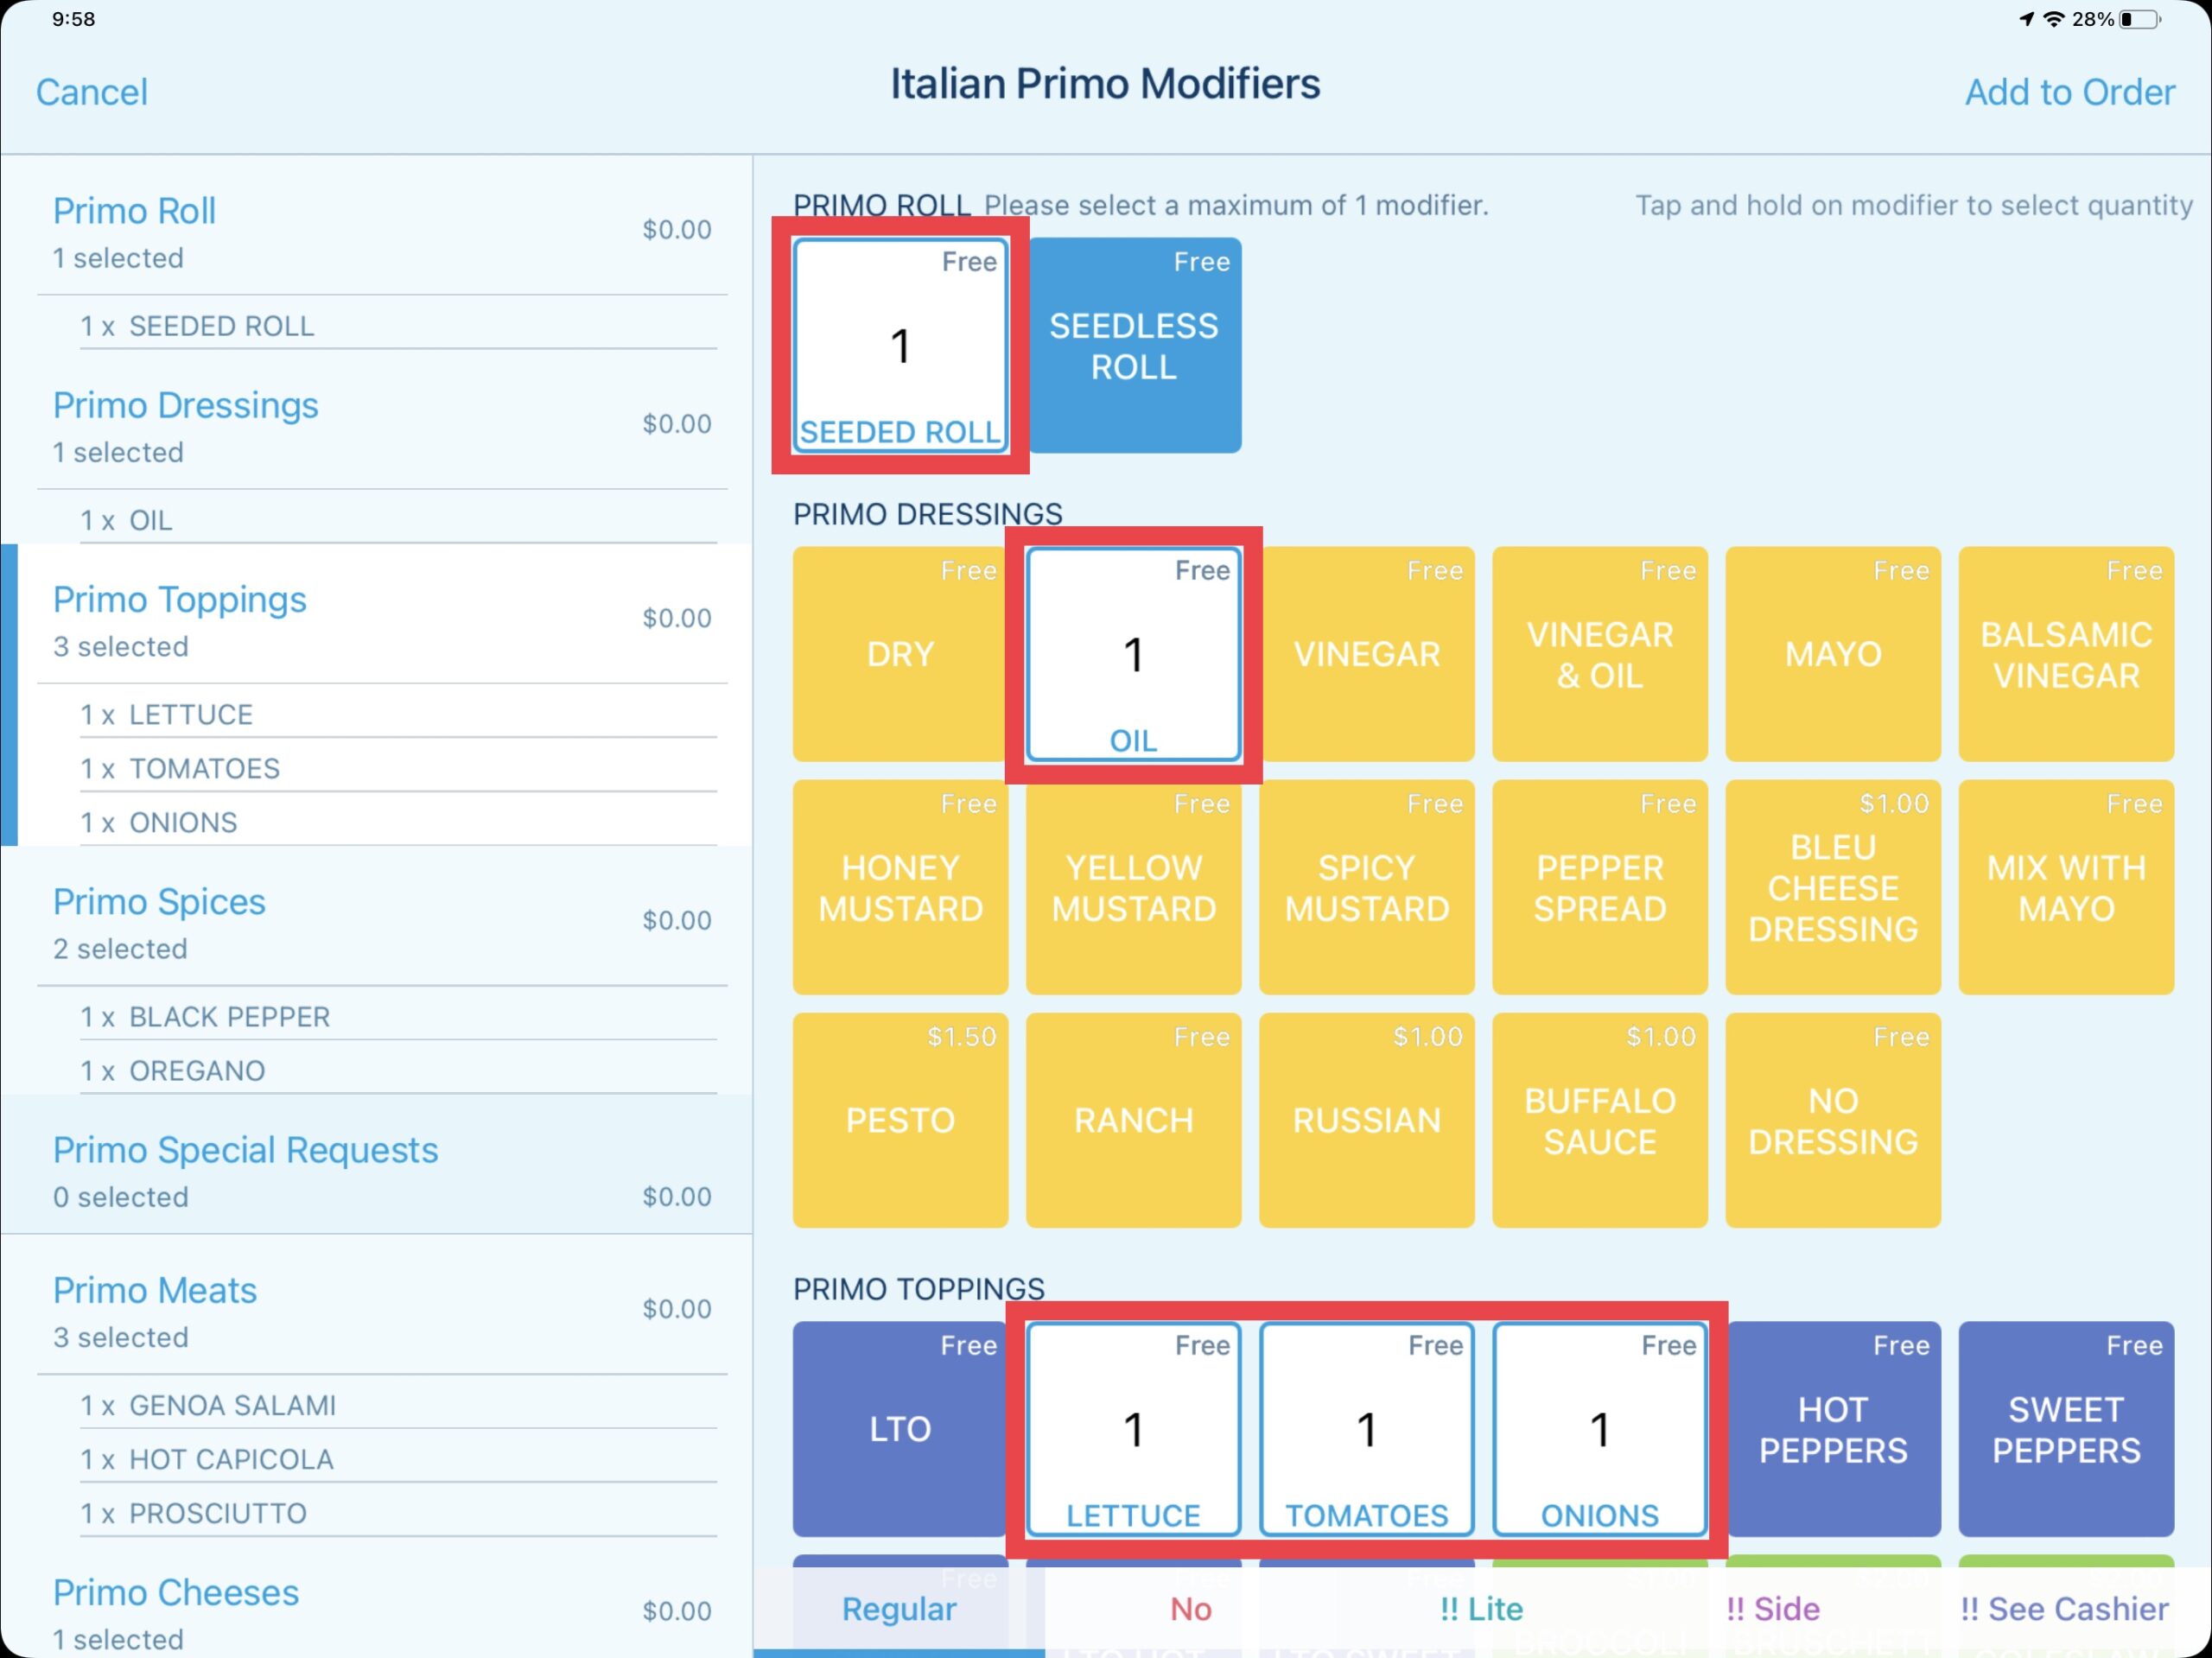Open the Primo Toppings section in sidebar
2212x1658 pixels.
[382, 620]
